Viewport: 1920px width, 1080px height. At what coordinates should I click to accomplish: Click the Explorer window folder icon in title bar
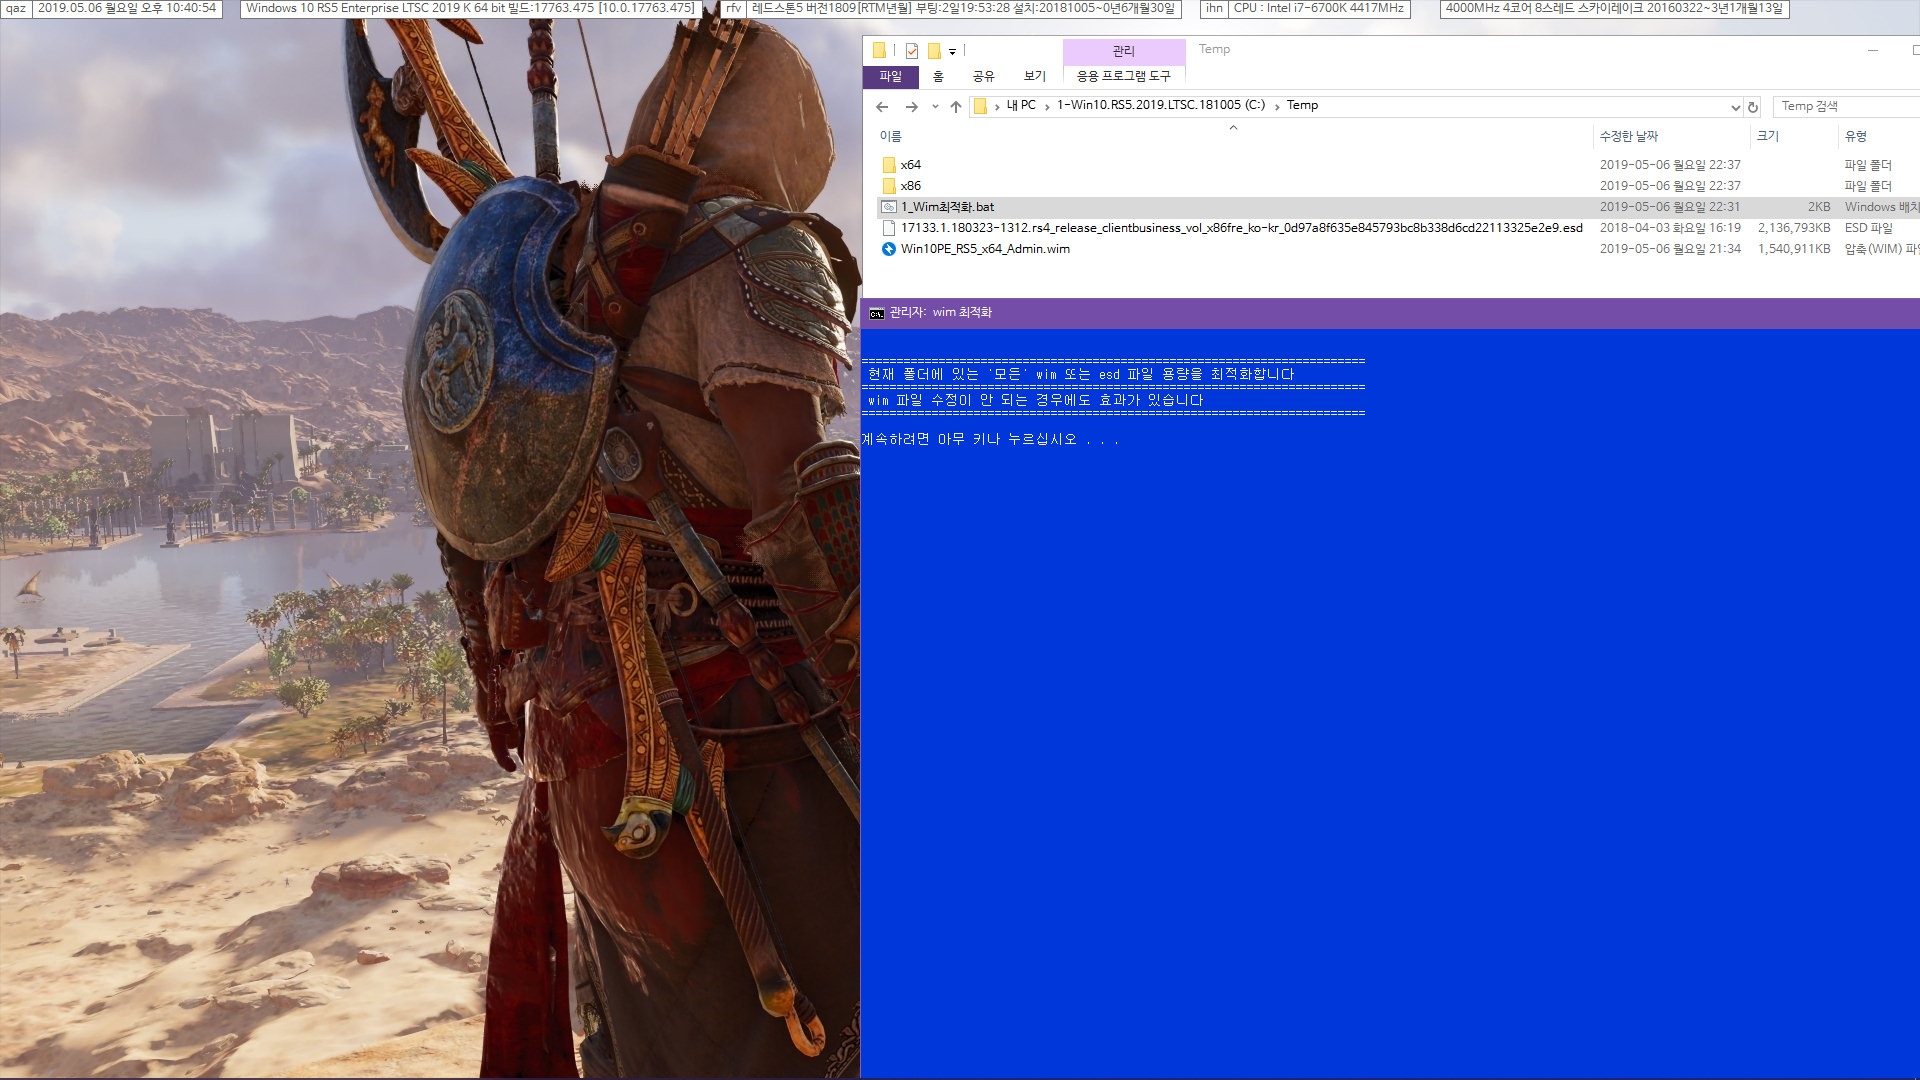pyautogui.click(x=879, y=50)
